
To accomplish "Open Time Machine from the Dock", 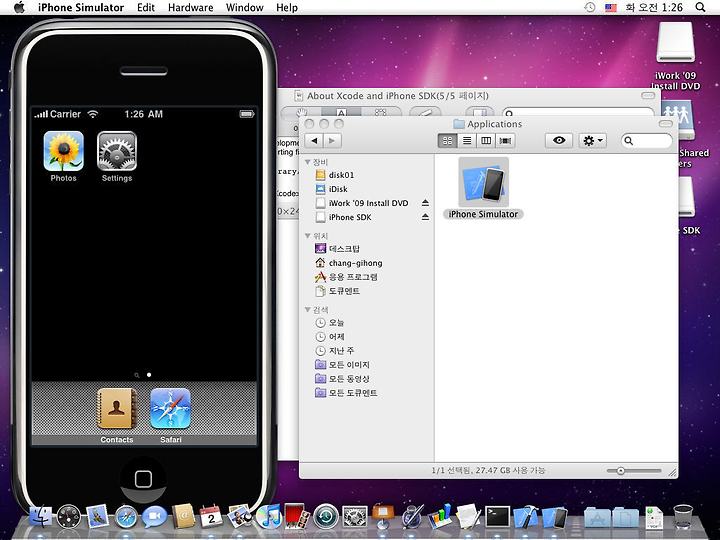I will click(326, 516).
